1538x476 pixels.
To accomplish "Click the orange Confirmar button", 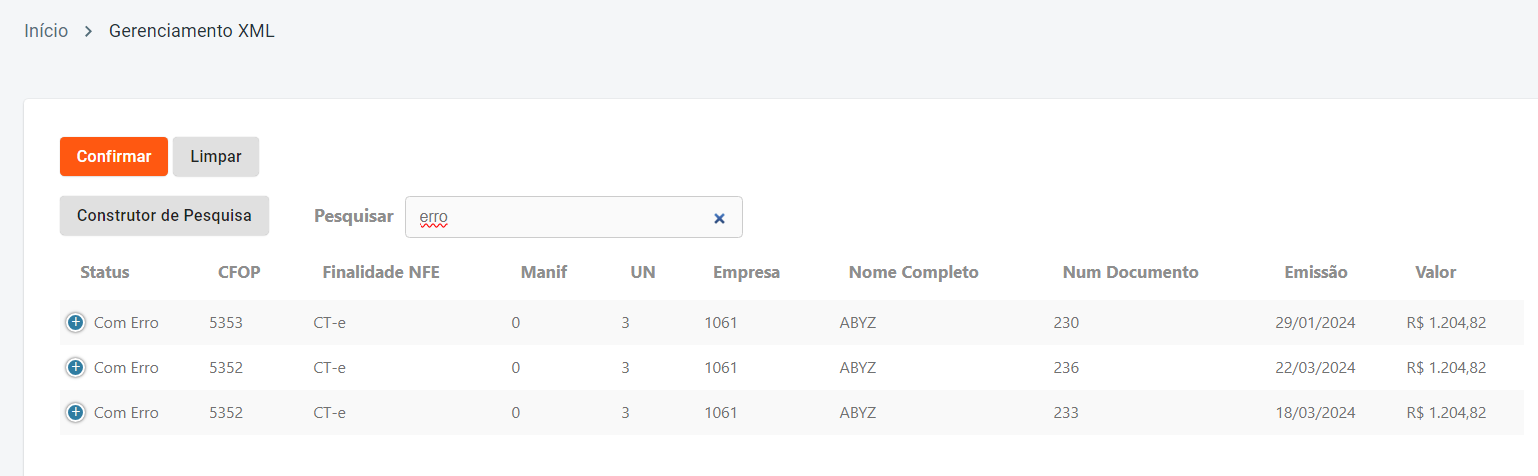I will [114, 157].
